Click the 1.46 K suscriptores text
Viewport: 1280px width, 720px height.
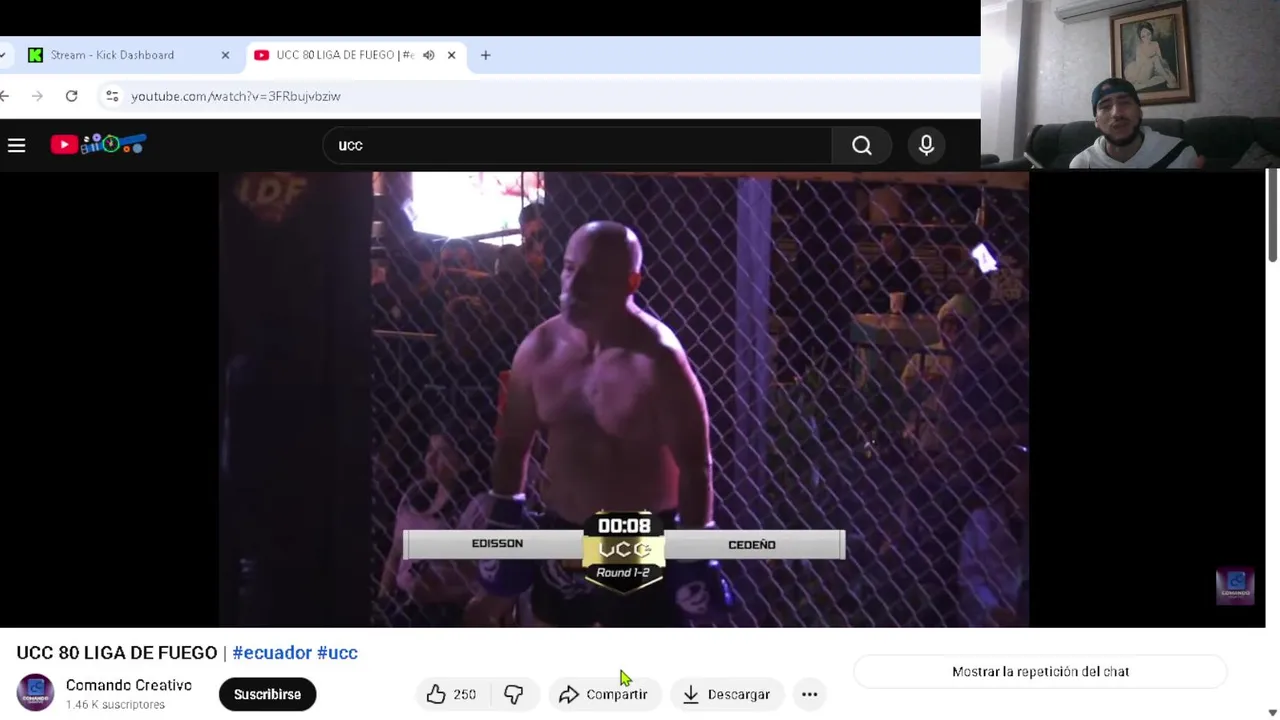pyautogui.click(x=115, y=705)
